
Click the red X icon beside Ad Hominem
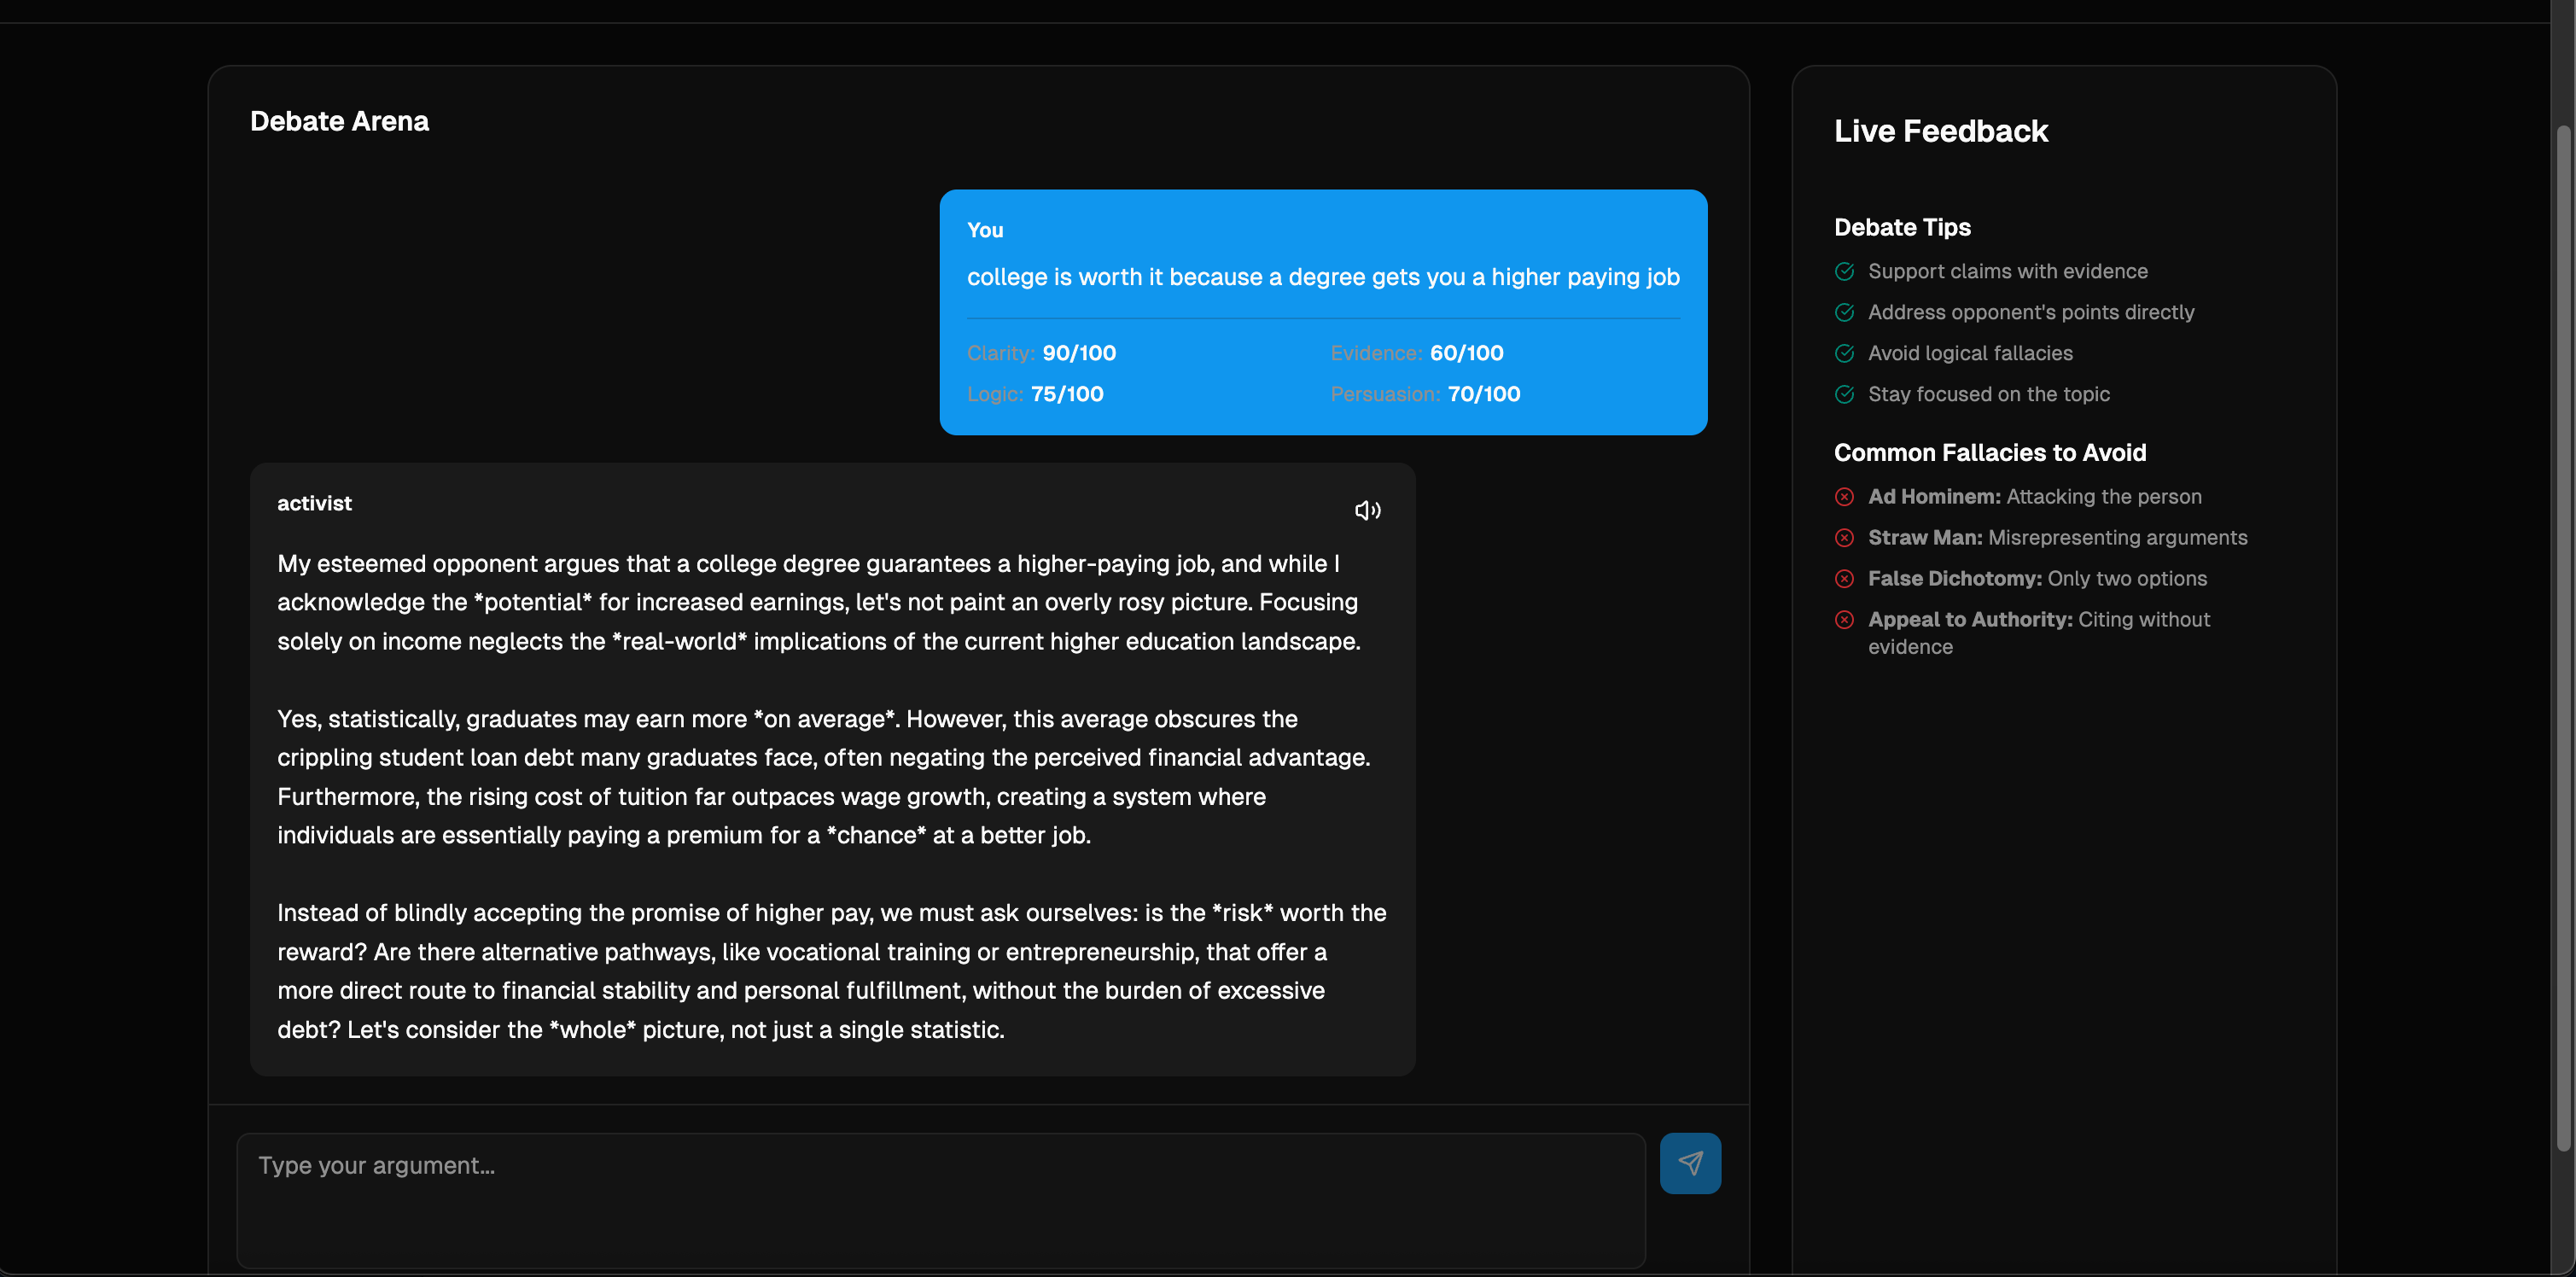click(x=1844, y=497)
